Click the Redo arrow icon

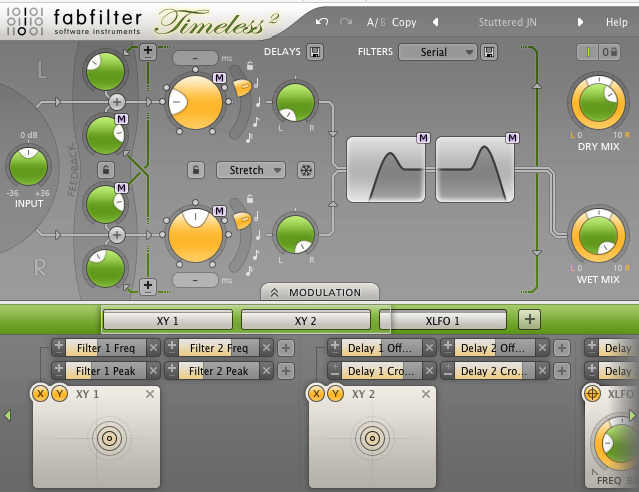click(x=346, y=22)
